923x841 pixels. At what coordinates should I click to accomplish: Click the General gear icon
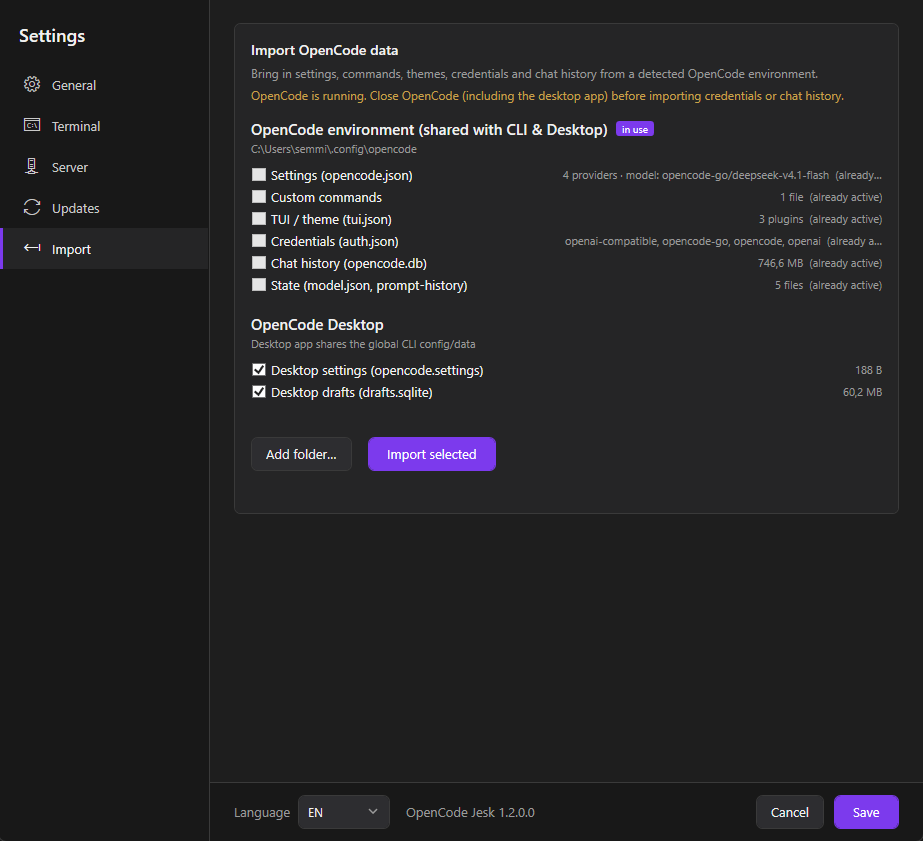pos(32,84)
